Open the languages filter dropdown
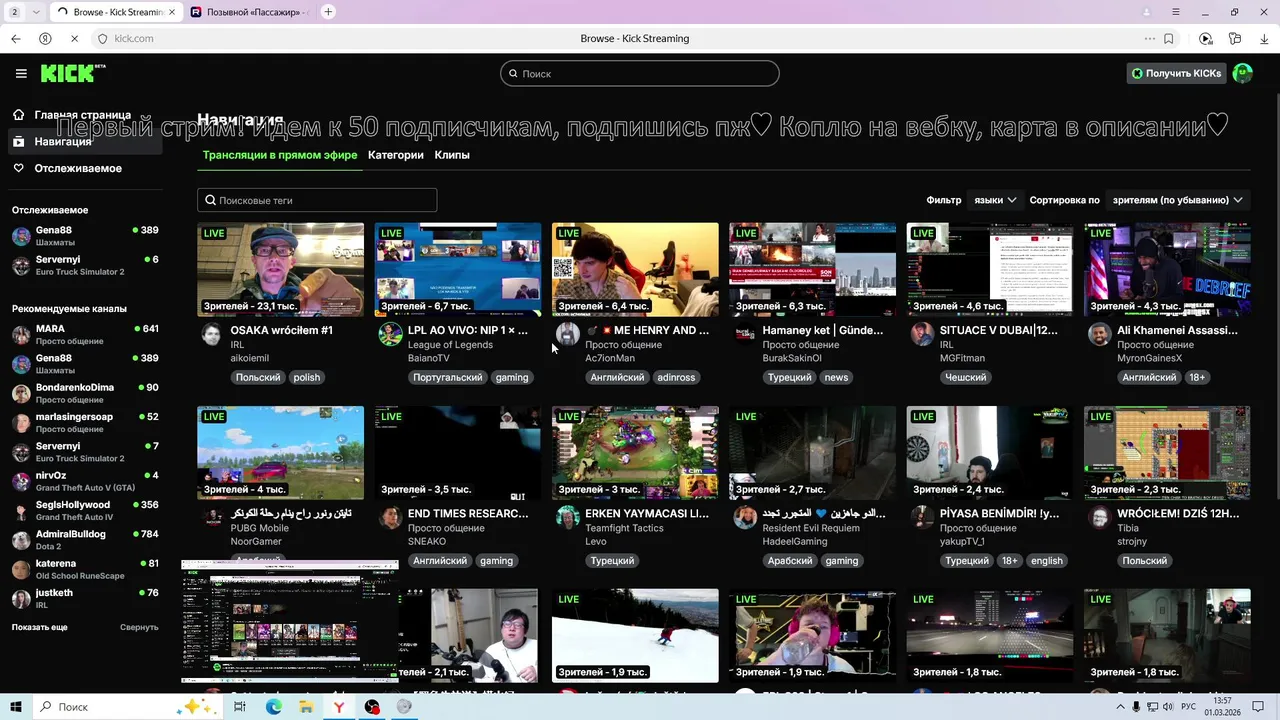Viewport: 1280px width, 720px height. (995, 200)
